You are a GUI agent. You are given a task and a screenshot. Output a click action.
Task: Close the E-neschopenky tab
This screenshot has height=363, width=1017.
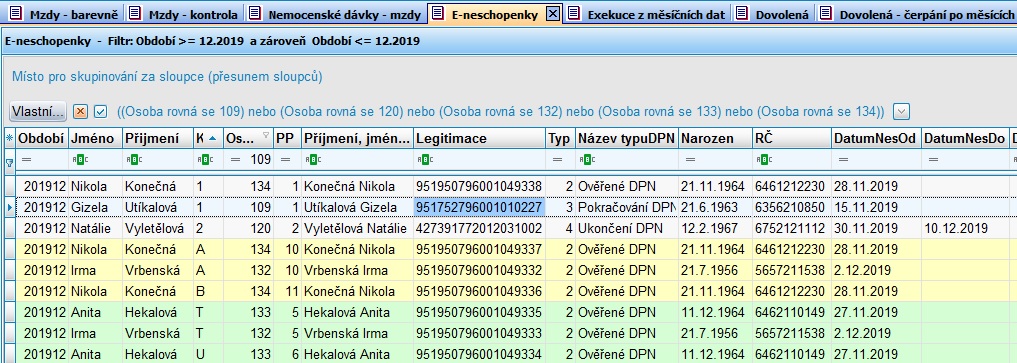click(x=552, y=14)
